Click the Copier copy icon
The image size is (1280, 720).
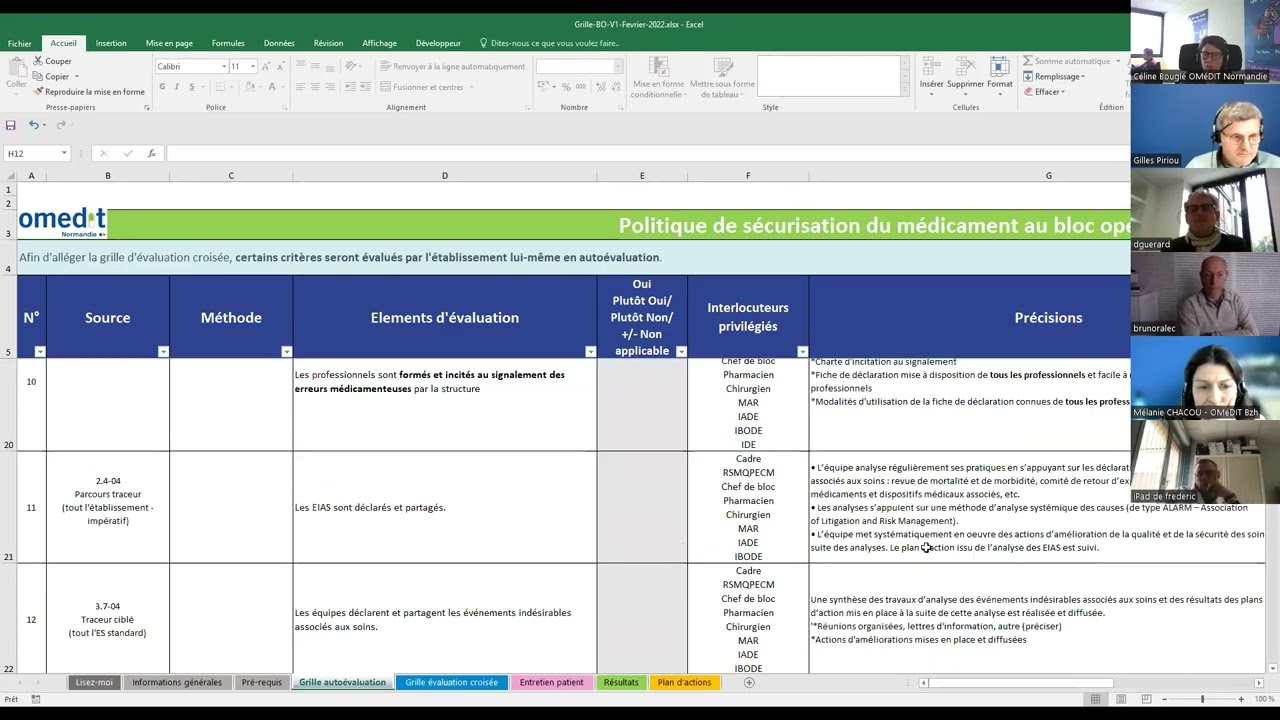coord(38,76)
